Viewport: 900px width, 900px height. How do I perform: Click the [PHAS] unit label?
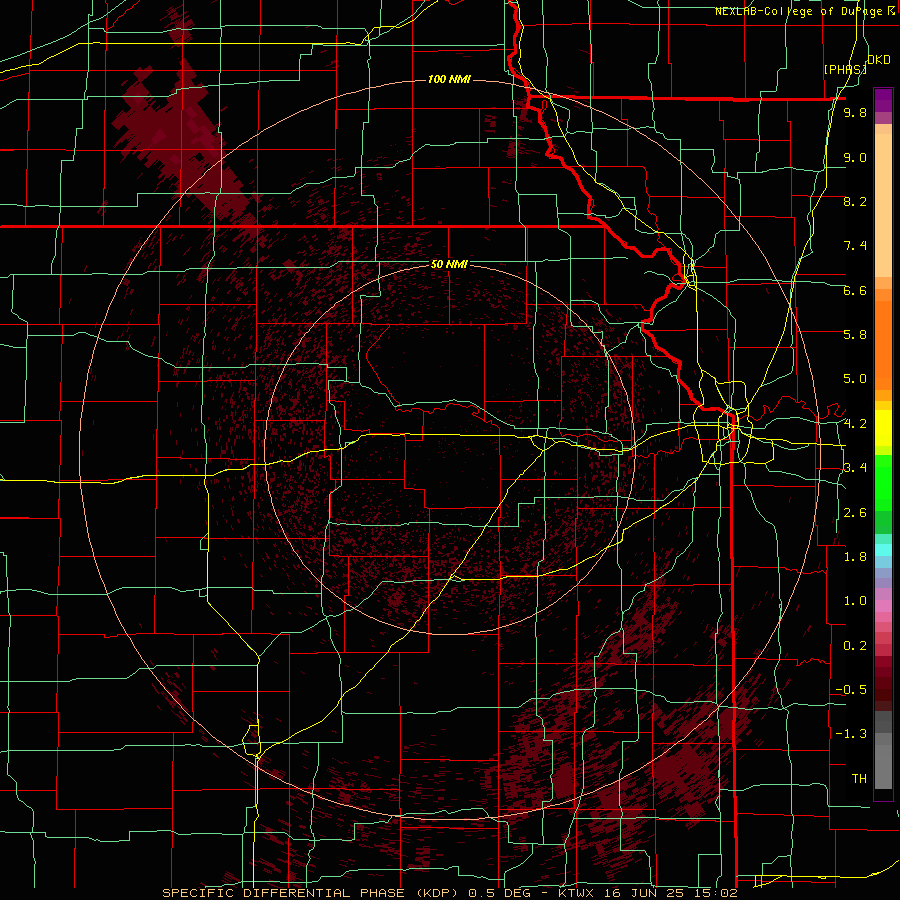(844, 69)
